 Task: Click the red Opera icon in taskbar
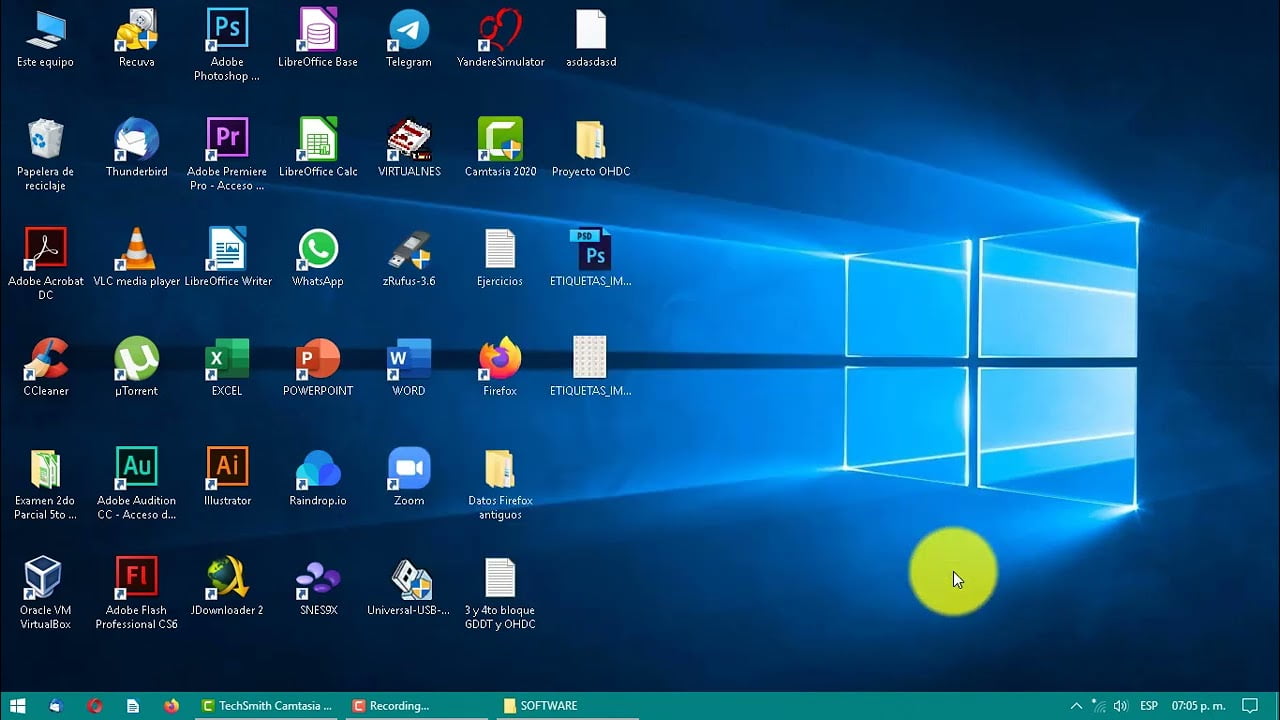click(x=95, y=705)
